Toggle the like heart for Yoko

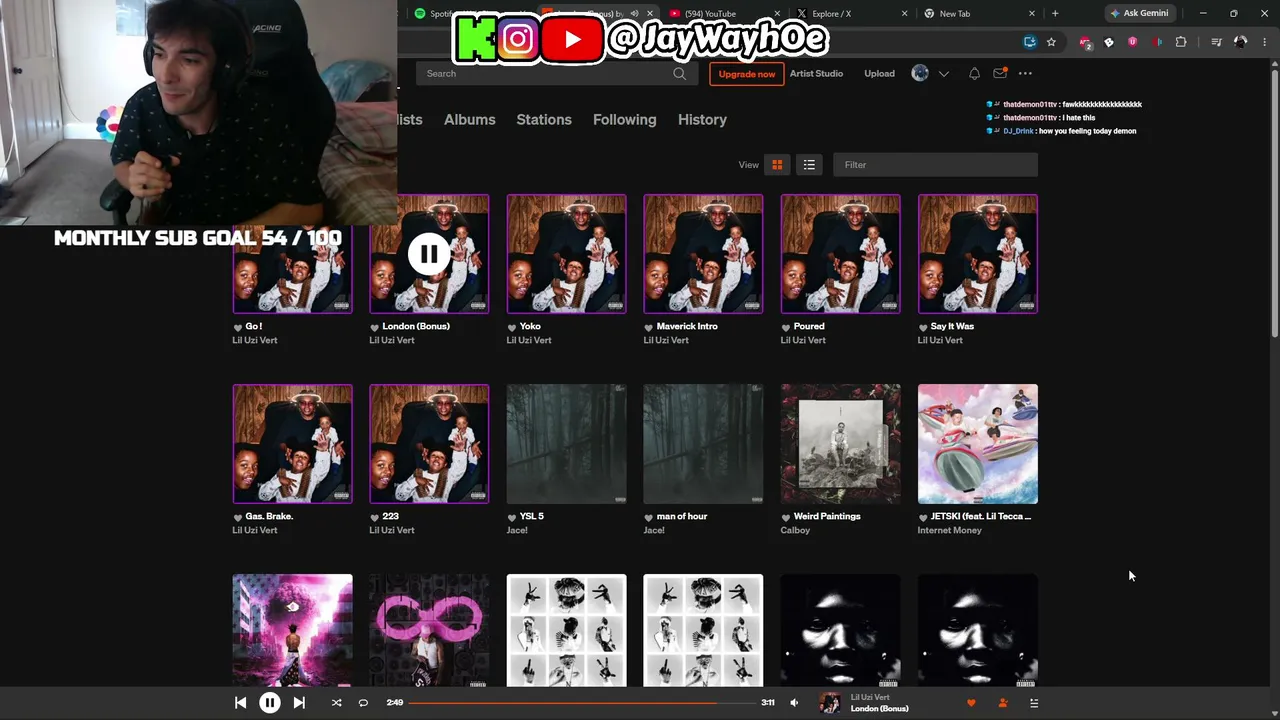pyautogui.click(x=512, y=327)
